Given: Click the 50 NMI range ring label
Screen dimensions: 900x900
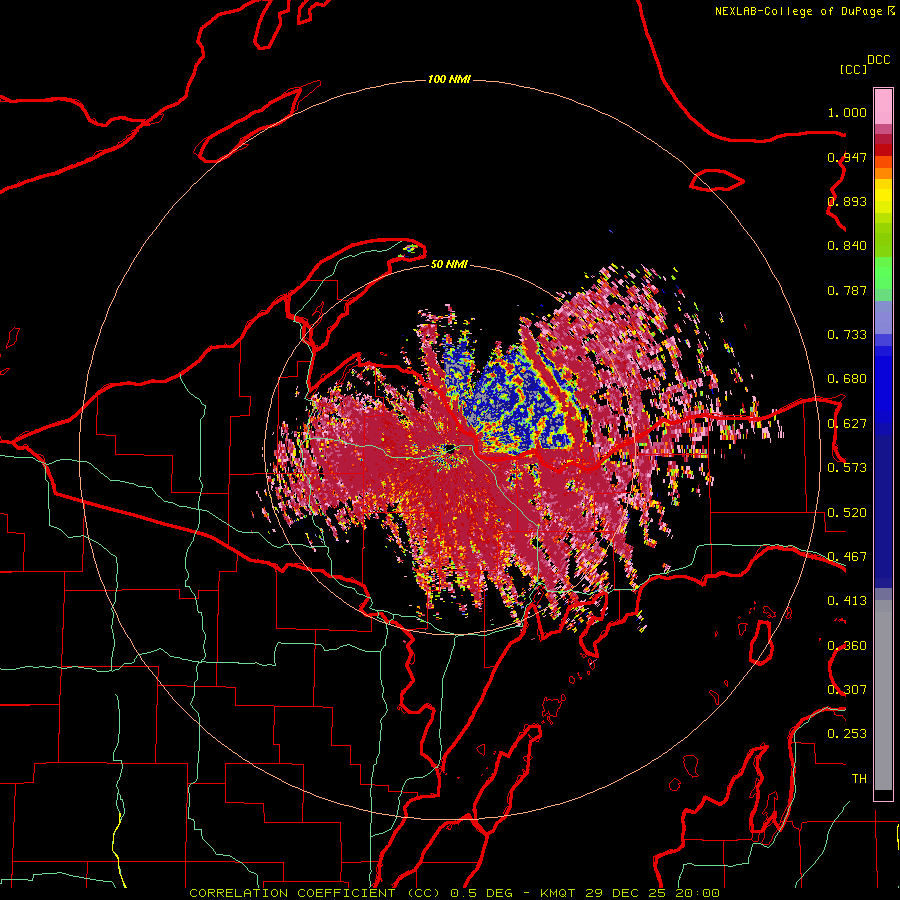Looking at the screenshot, I should [x=449, y=264].
